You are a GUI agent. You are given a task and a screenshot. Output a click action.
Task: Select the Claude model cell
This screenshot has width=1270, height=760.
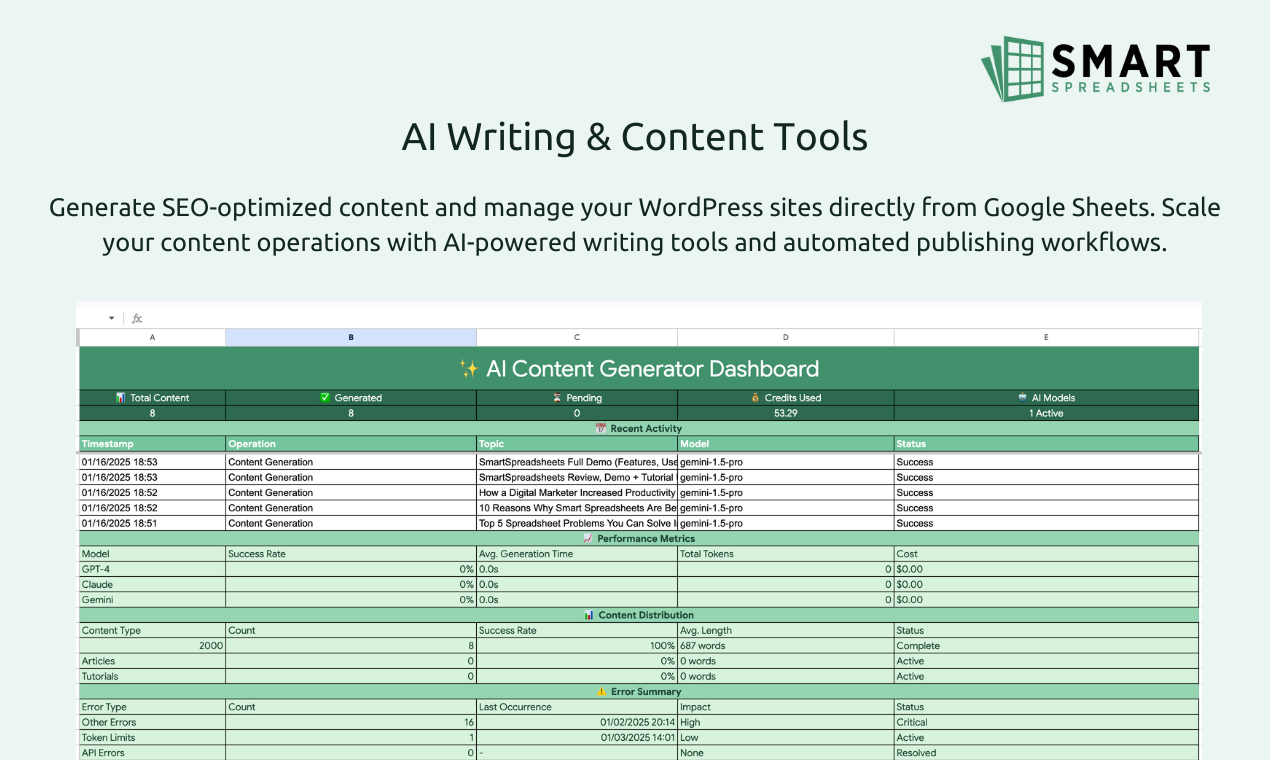[x=152, y=584]
